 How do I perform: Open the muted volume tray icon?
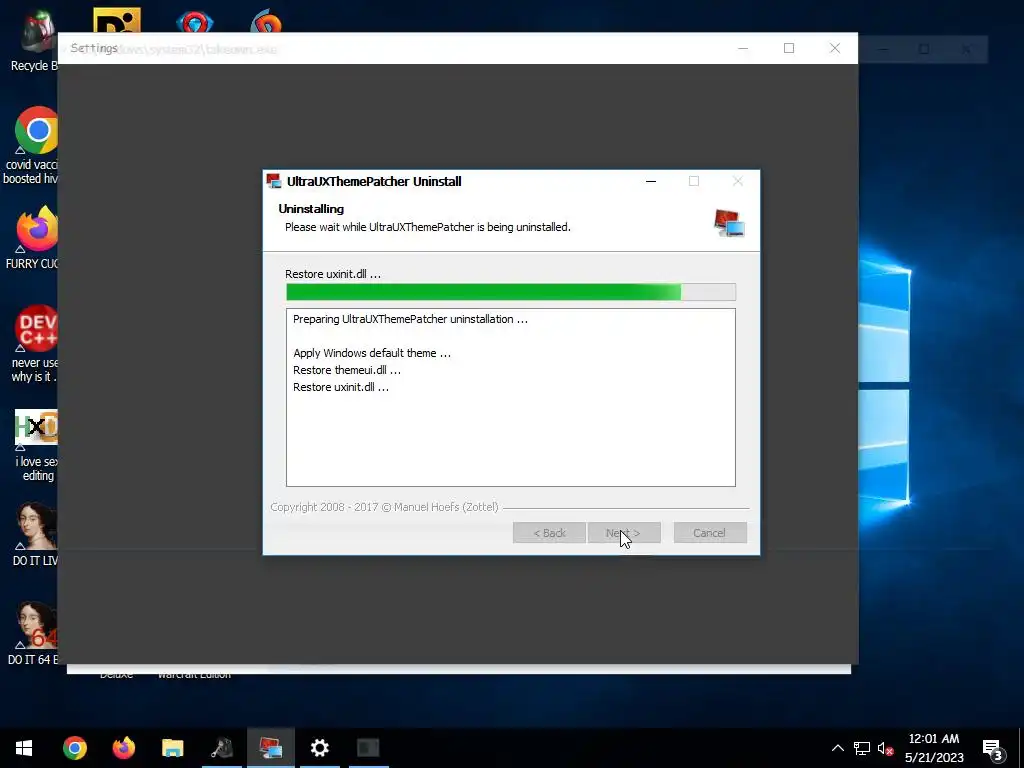pyautogui.click(x=885, y=748)
